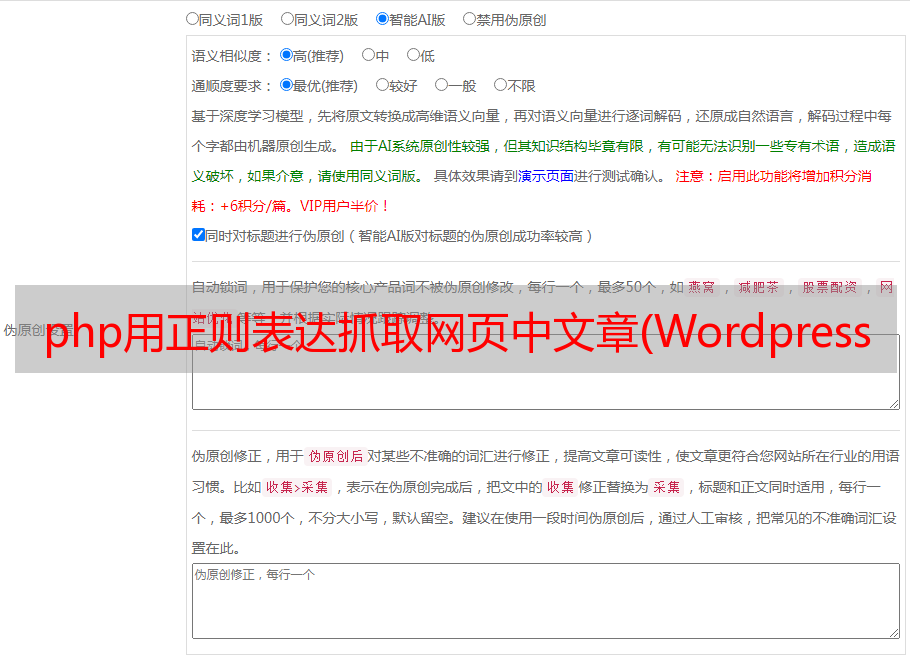The height and width of the screenshot is (658, 911).
Task: Click the 燕窝 example tag
Action: pyautogui.click(x=702, y=287)
